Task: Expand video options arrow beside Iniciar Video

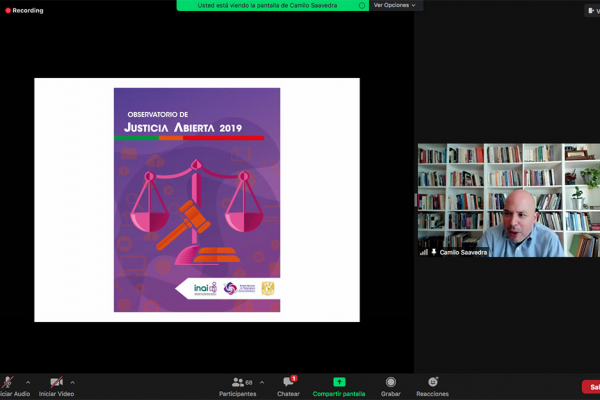Action: [72, 382]
